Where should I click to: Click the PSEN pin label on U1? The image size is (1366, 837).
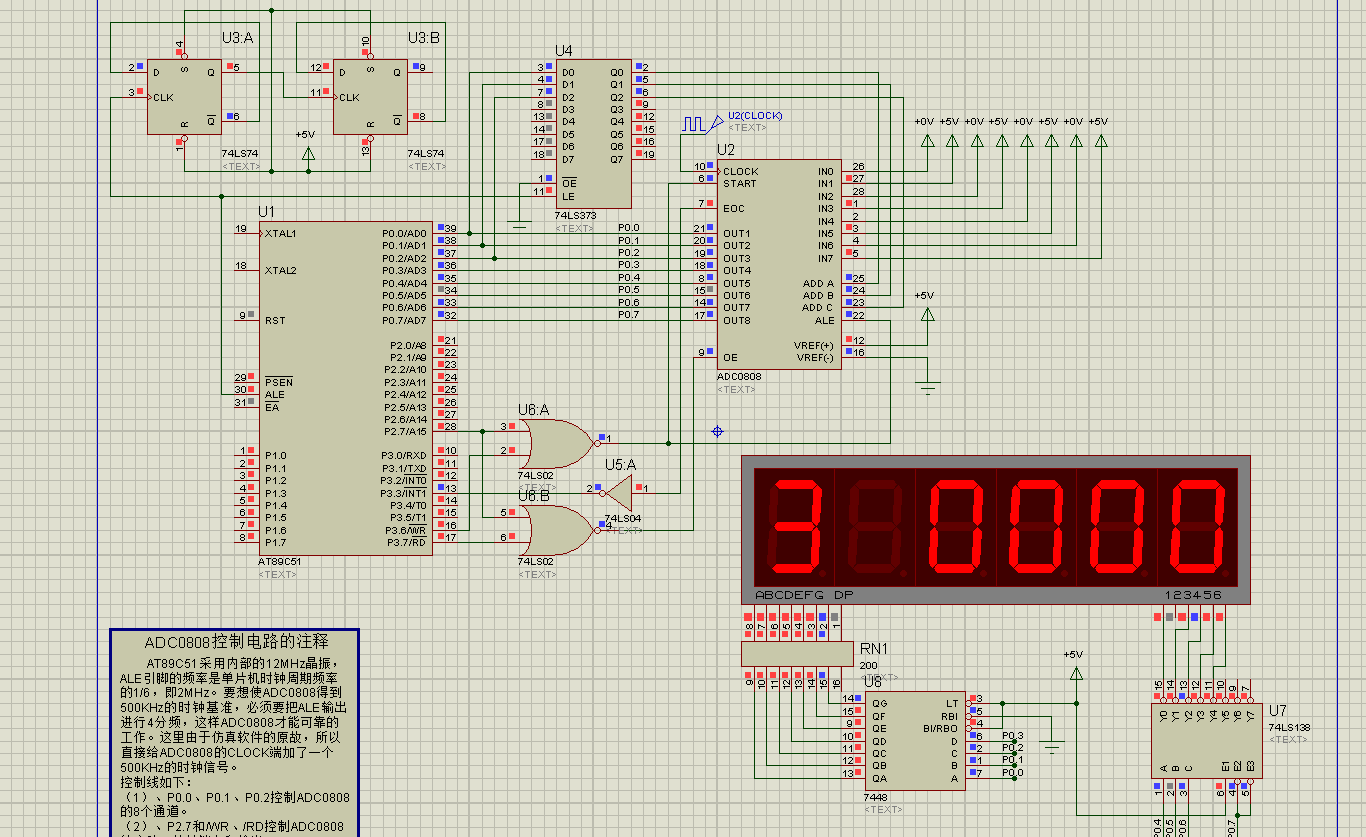pos(279,382)
